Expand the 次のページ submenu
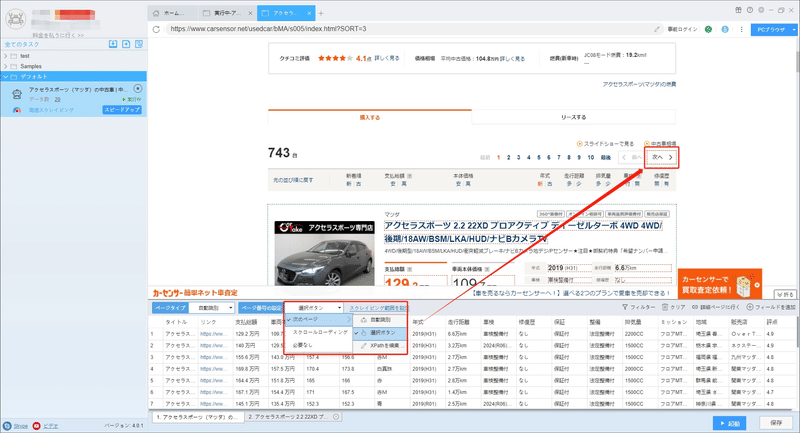800x433 pixels. (x=319, y=319)
